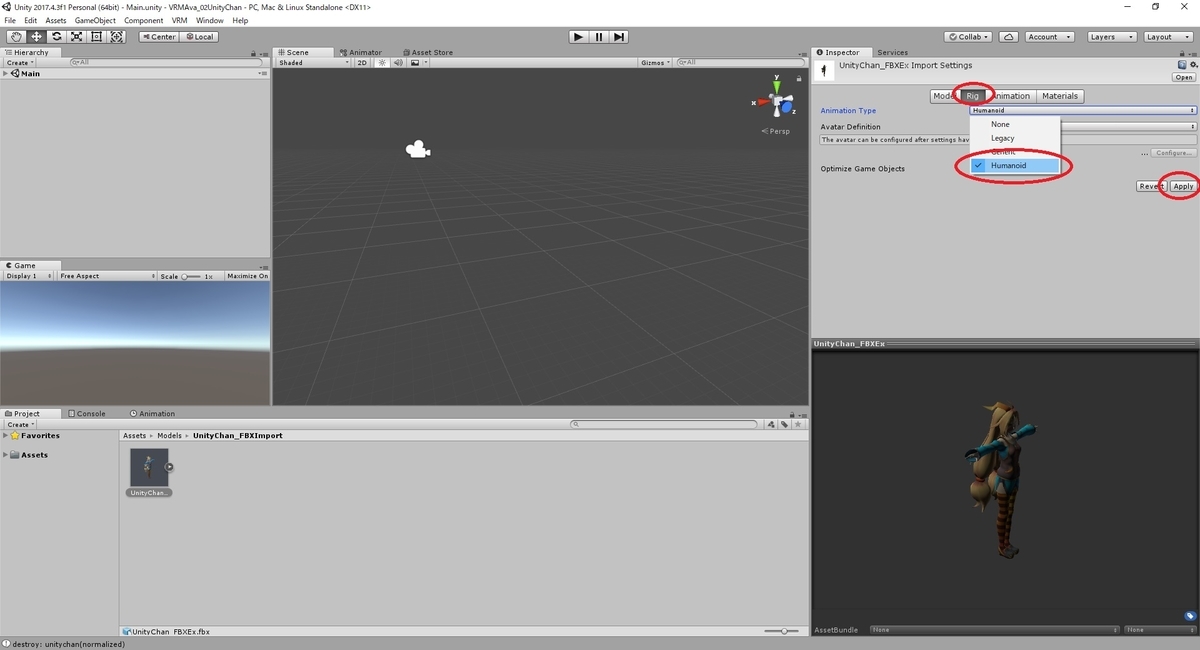Select the Rig tab
1200x650 pixels.
point(973,96)
